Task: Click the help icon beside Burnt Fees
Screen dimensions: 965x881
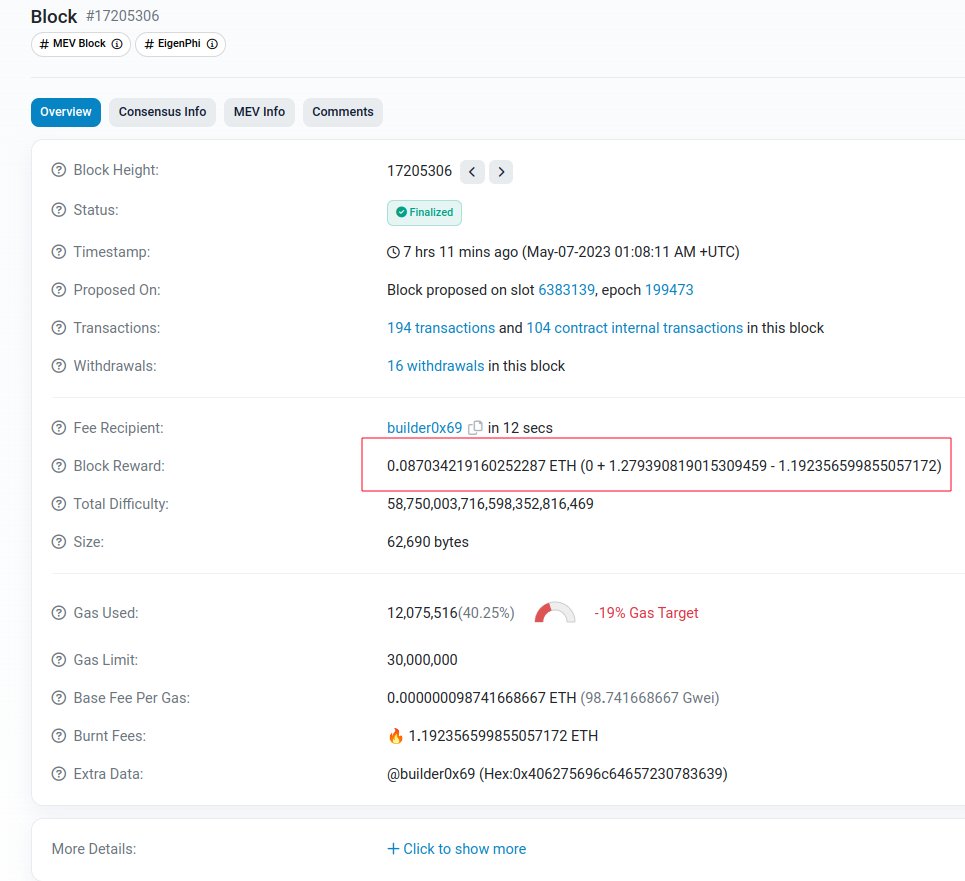Action: [x=58, y=736]
